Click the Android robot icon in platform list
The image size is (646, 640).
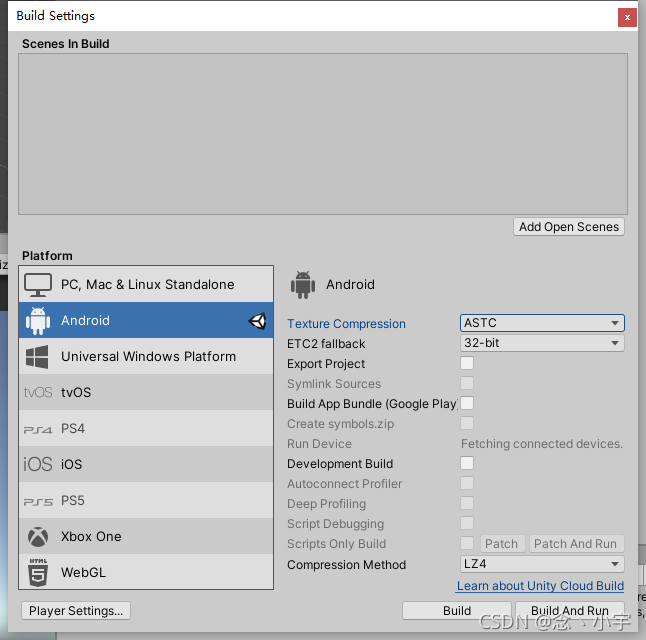point(38,321)
